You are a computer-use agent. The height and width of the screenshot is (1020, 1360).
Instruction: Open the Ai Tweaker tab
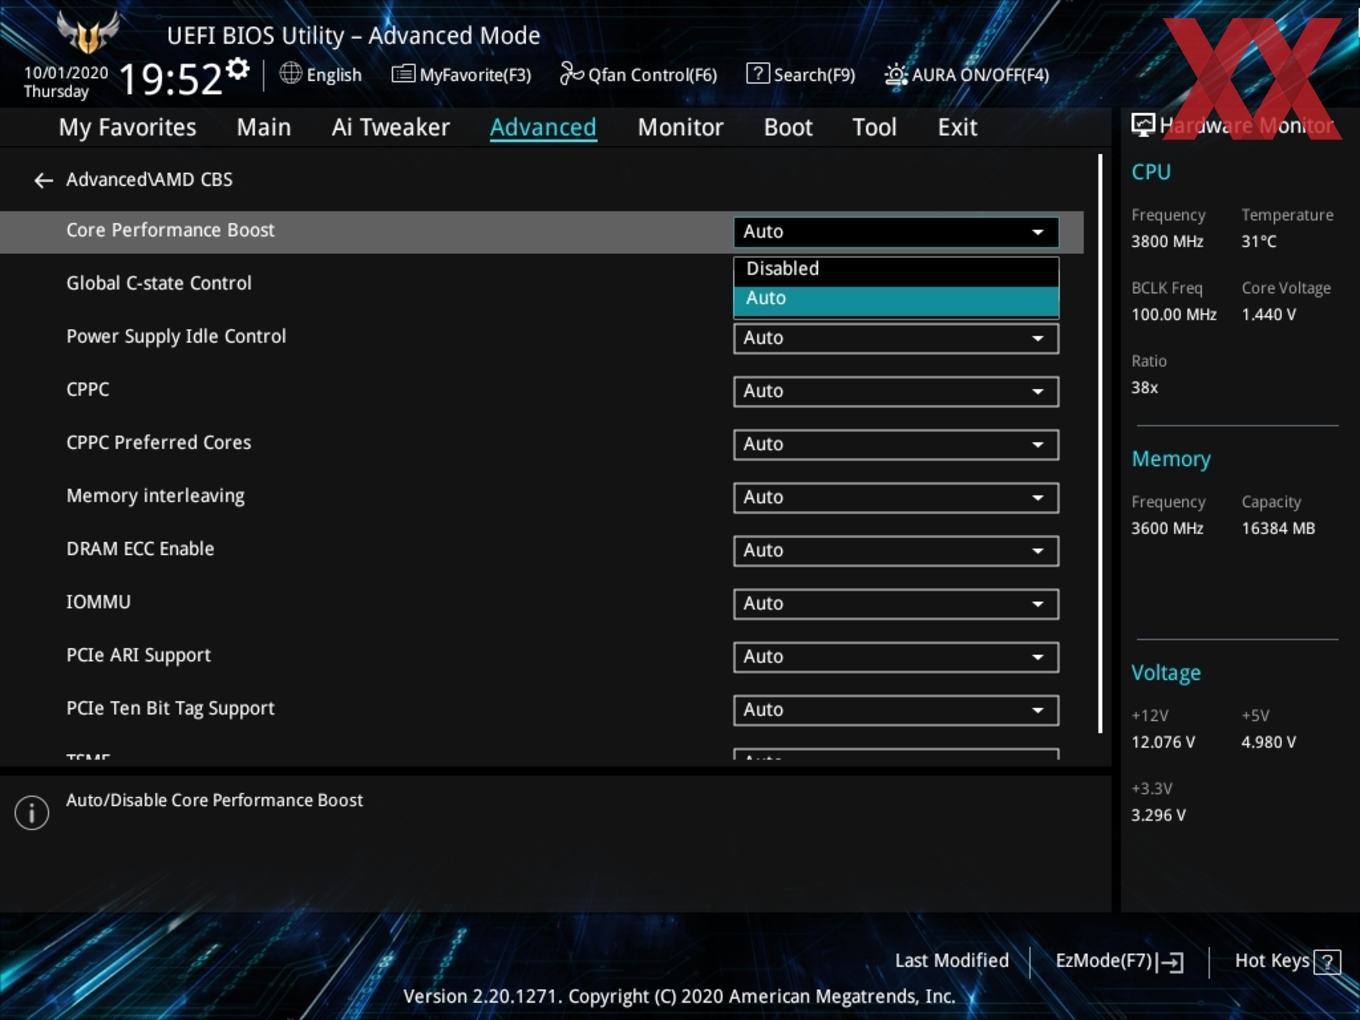[391, 127]
